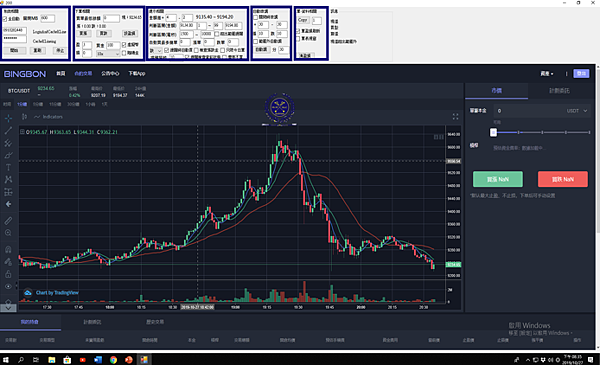600x365 pixels.
Task: Open the 10x leverage dropdown
Action: (x=108, y=54)
